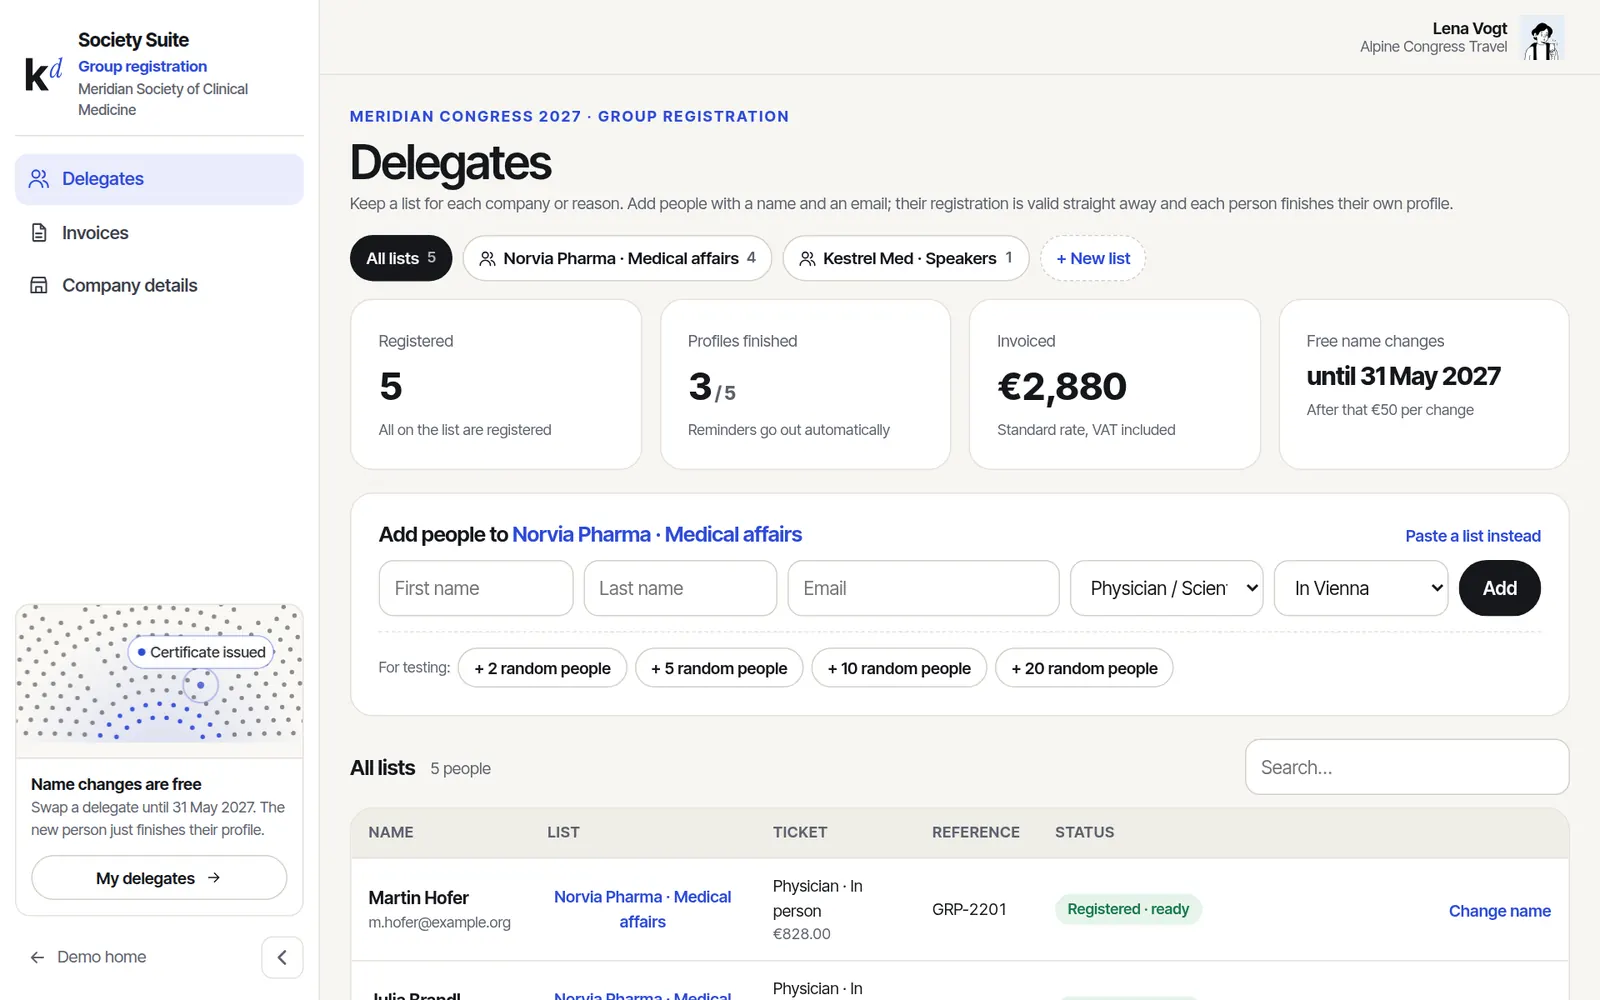Select the Kestrel Med · Speakers list tab
Screen dimensions: 1600x1000
point(906,258)
